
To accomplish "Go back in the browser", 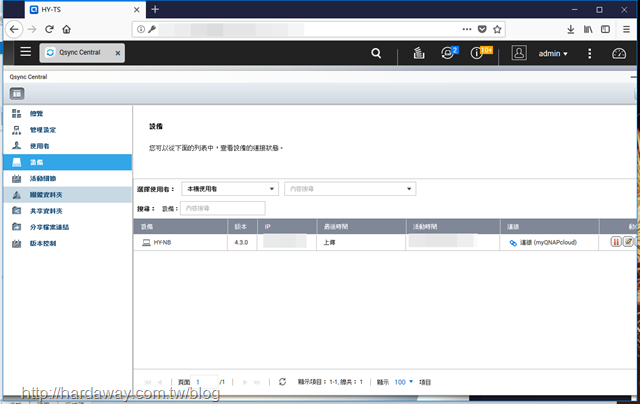I will (x=14, y=29).
